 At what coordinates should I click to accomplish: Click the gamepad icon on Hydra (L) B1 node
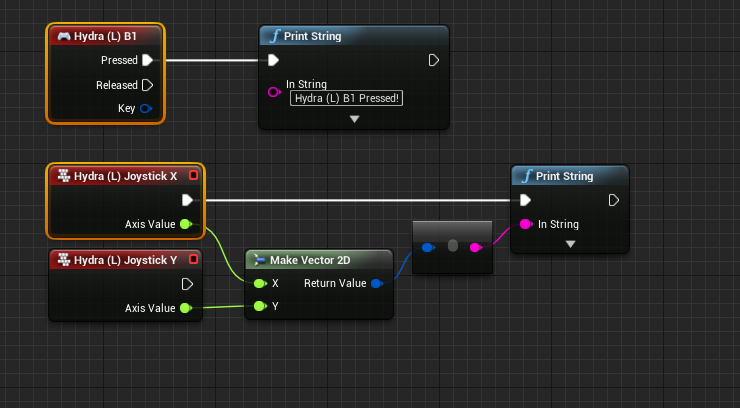(x=64, y=36)
